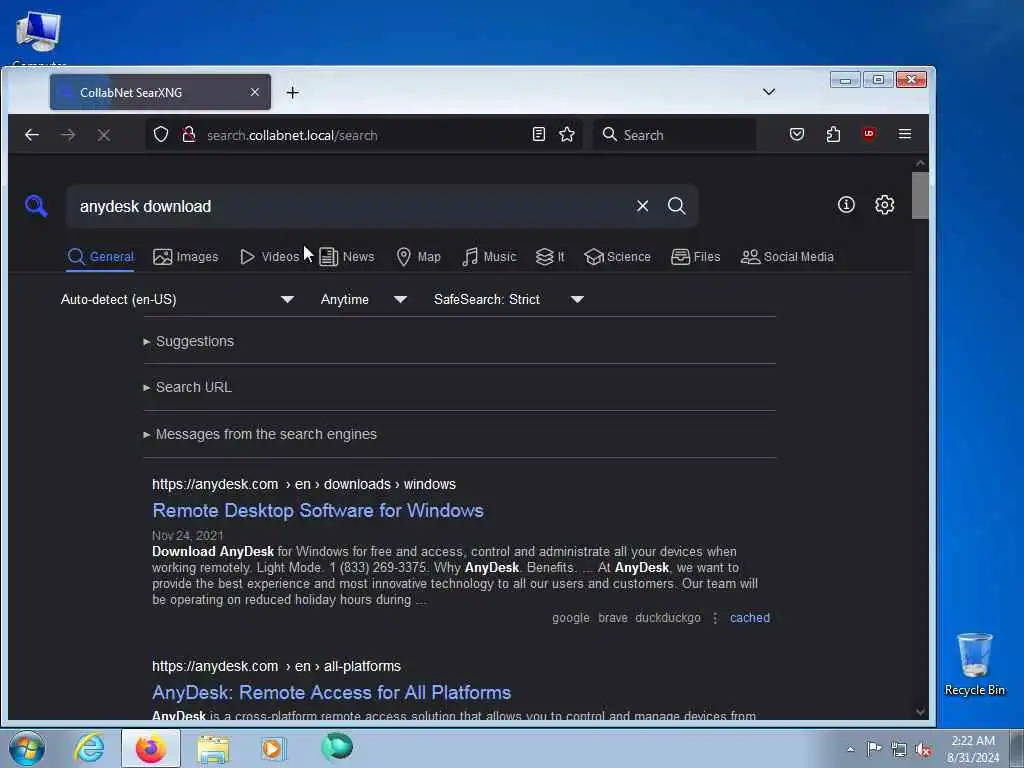The height and width of the screenshot is (768, 1024).
Task: Open the SafeSearch: Strict dropdown
Action: (x=509, y=299)
